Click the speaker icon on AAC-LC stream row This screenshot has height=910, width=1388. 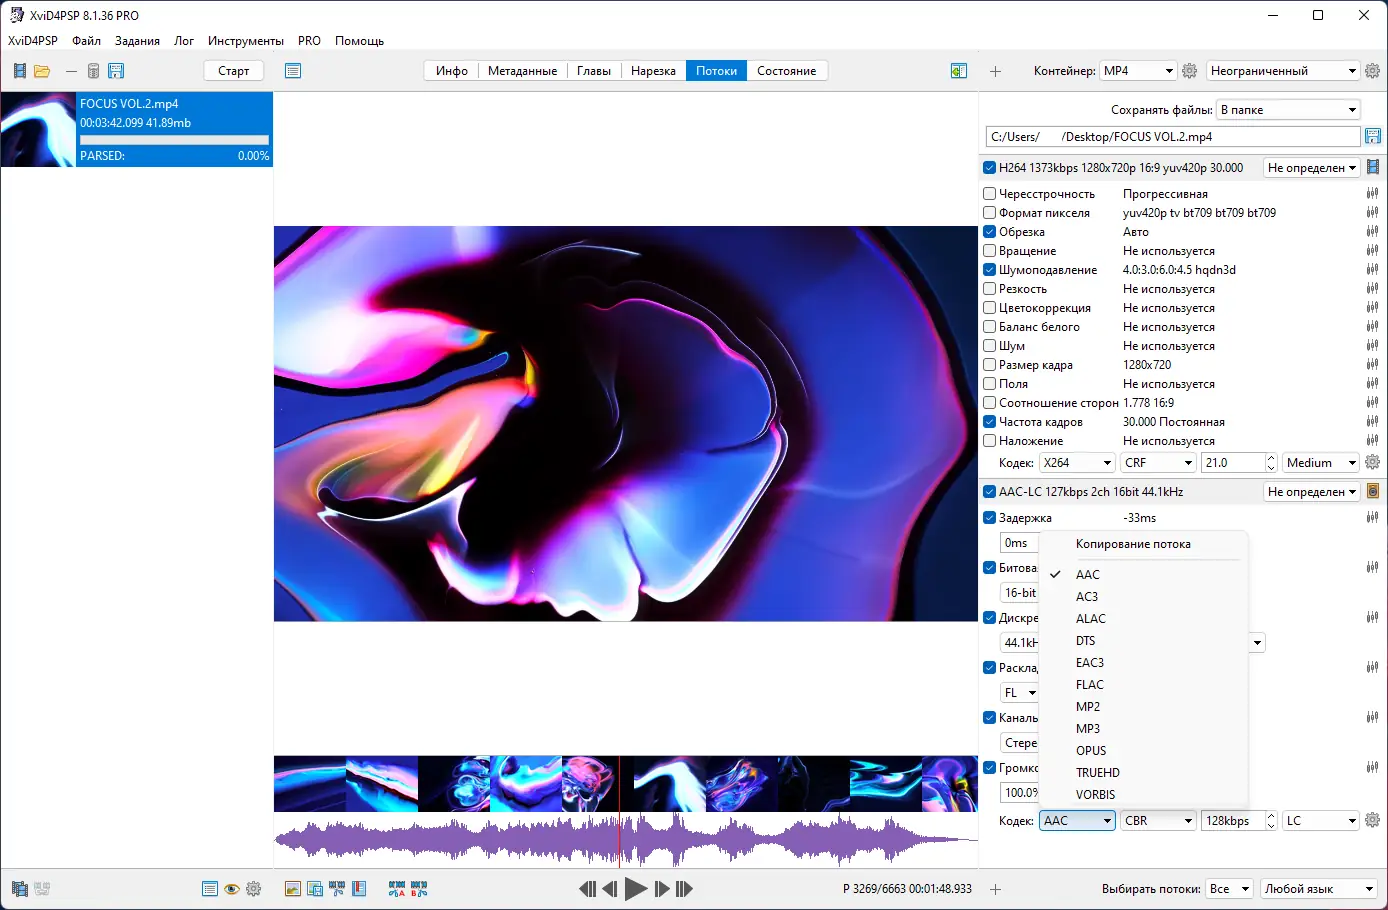pos(1373,491)
